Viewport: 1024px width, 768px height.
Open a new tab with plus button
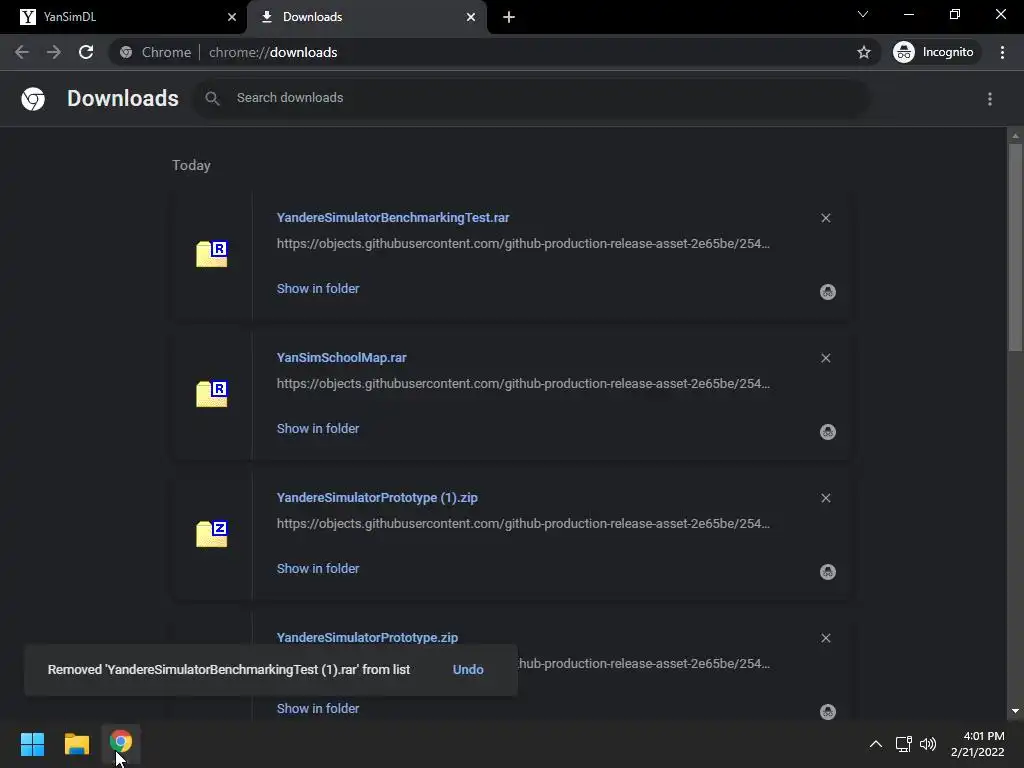click(x=509, y=17)
